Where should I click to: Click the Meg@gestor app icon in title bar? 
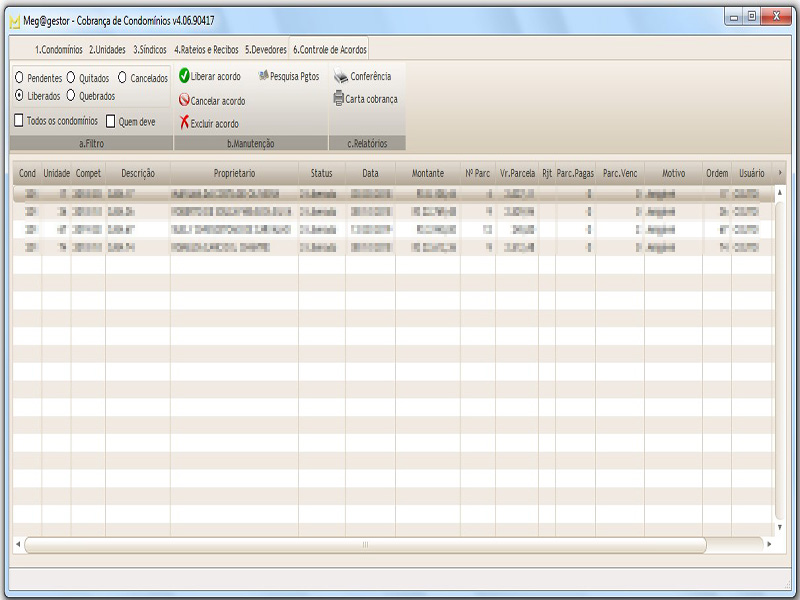tap(14, 20)
